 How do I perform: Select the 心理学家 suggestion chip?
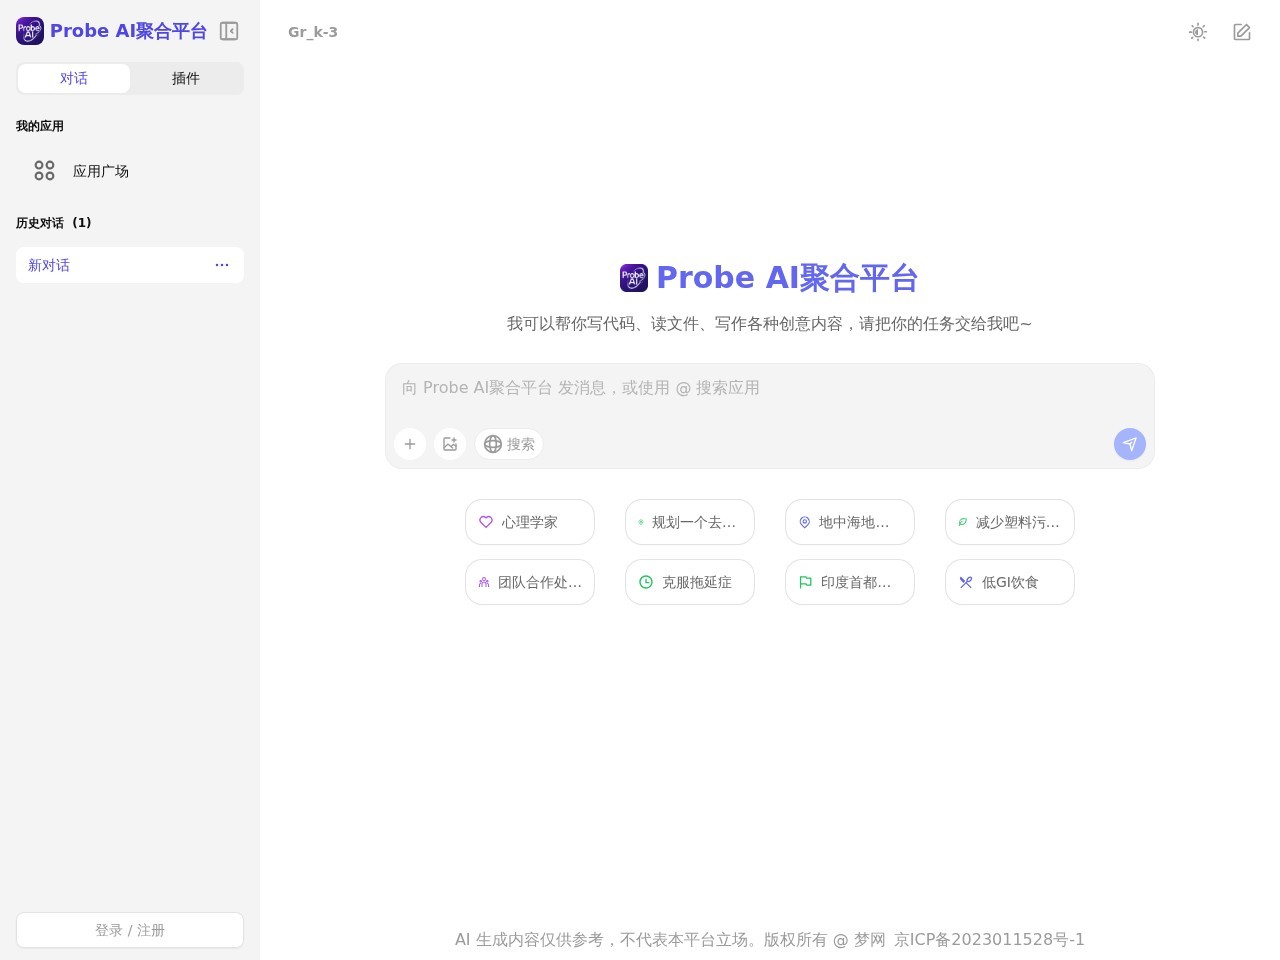[x=530, y=522]
